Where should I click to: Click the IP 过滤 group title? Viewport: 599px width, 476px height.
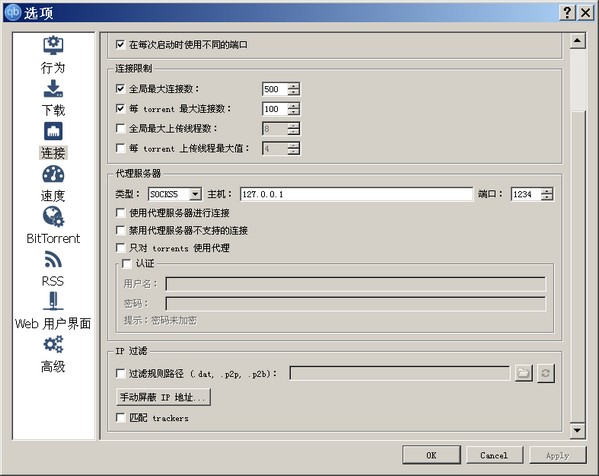(131, 351)
